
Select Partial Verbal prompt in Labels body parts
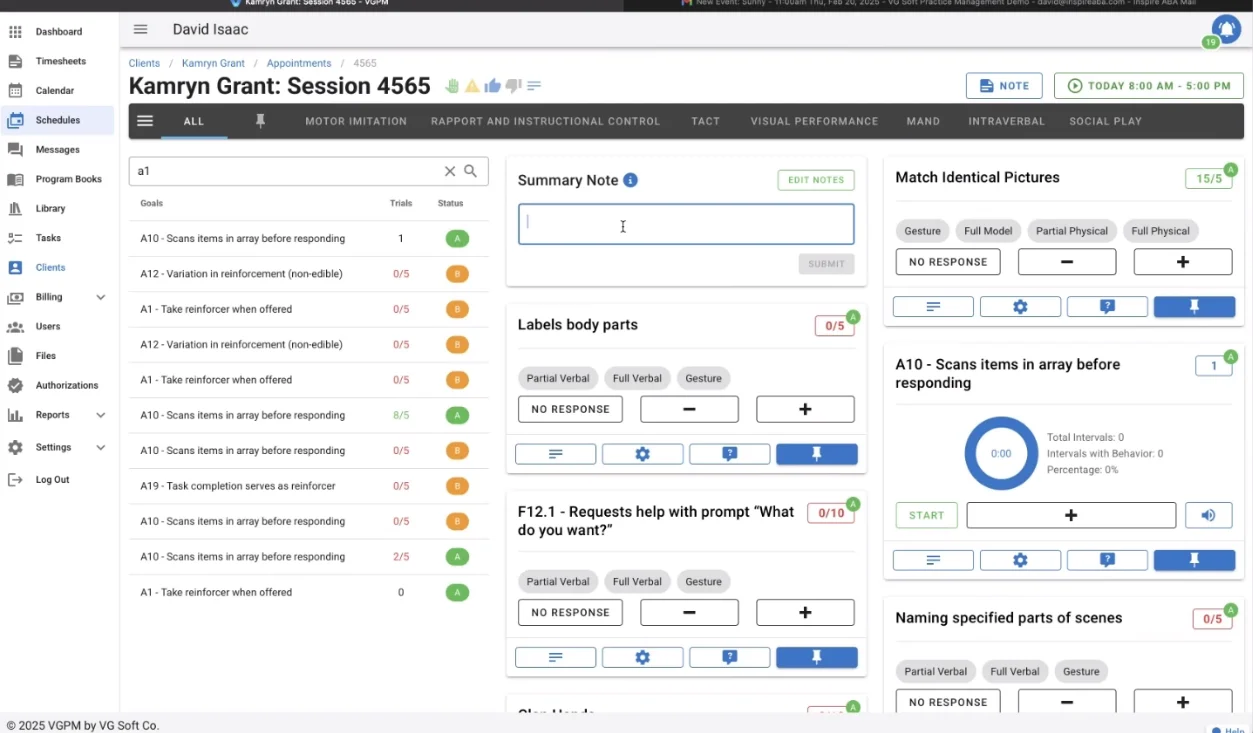pos(558,378)
